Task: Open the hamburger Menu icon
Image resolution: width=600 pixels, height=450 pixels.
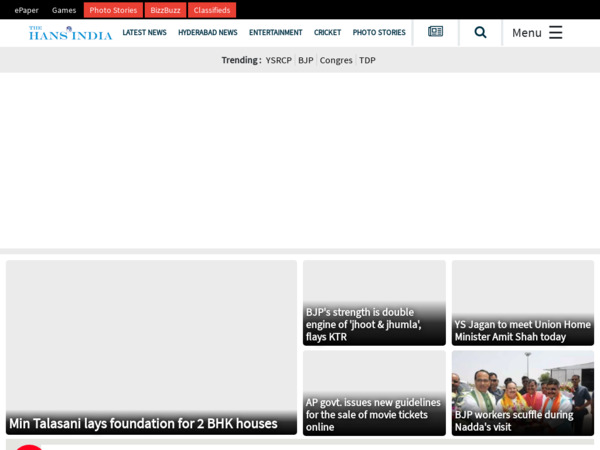Action: pos(556,33)
